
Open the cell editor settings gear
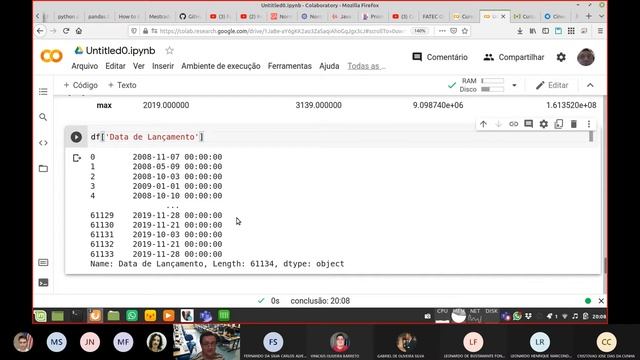544,124
